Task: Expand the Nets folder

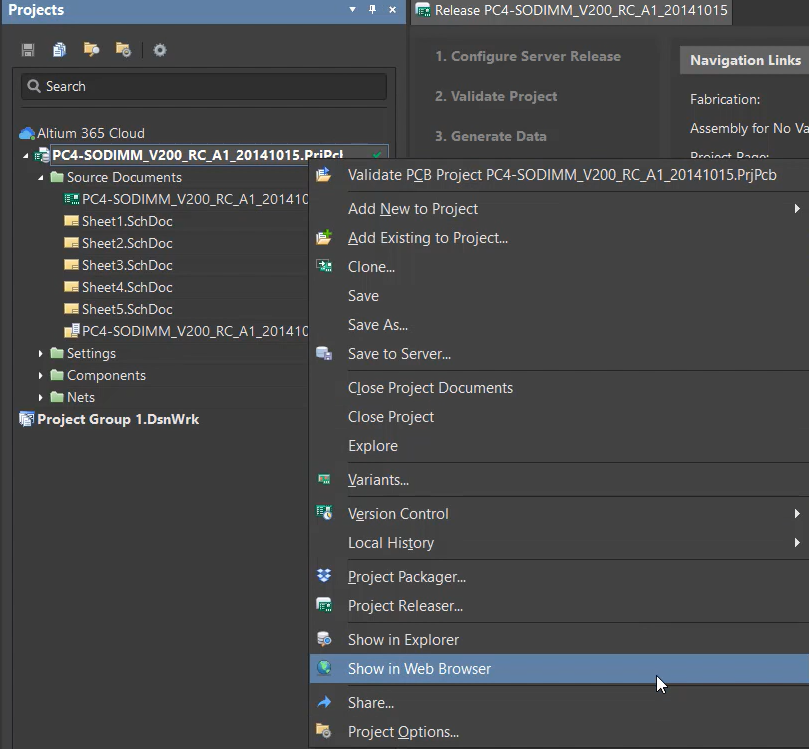Action: pyautogui.click(x=42, y=397)
